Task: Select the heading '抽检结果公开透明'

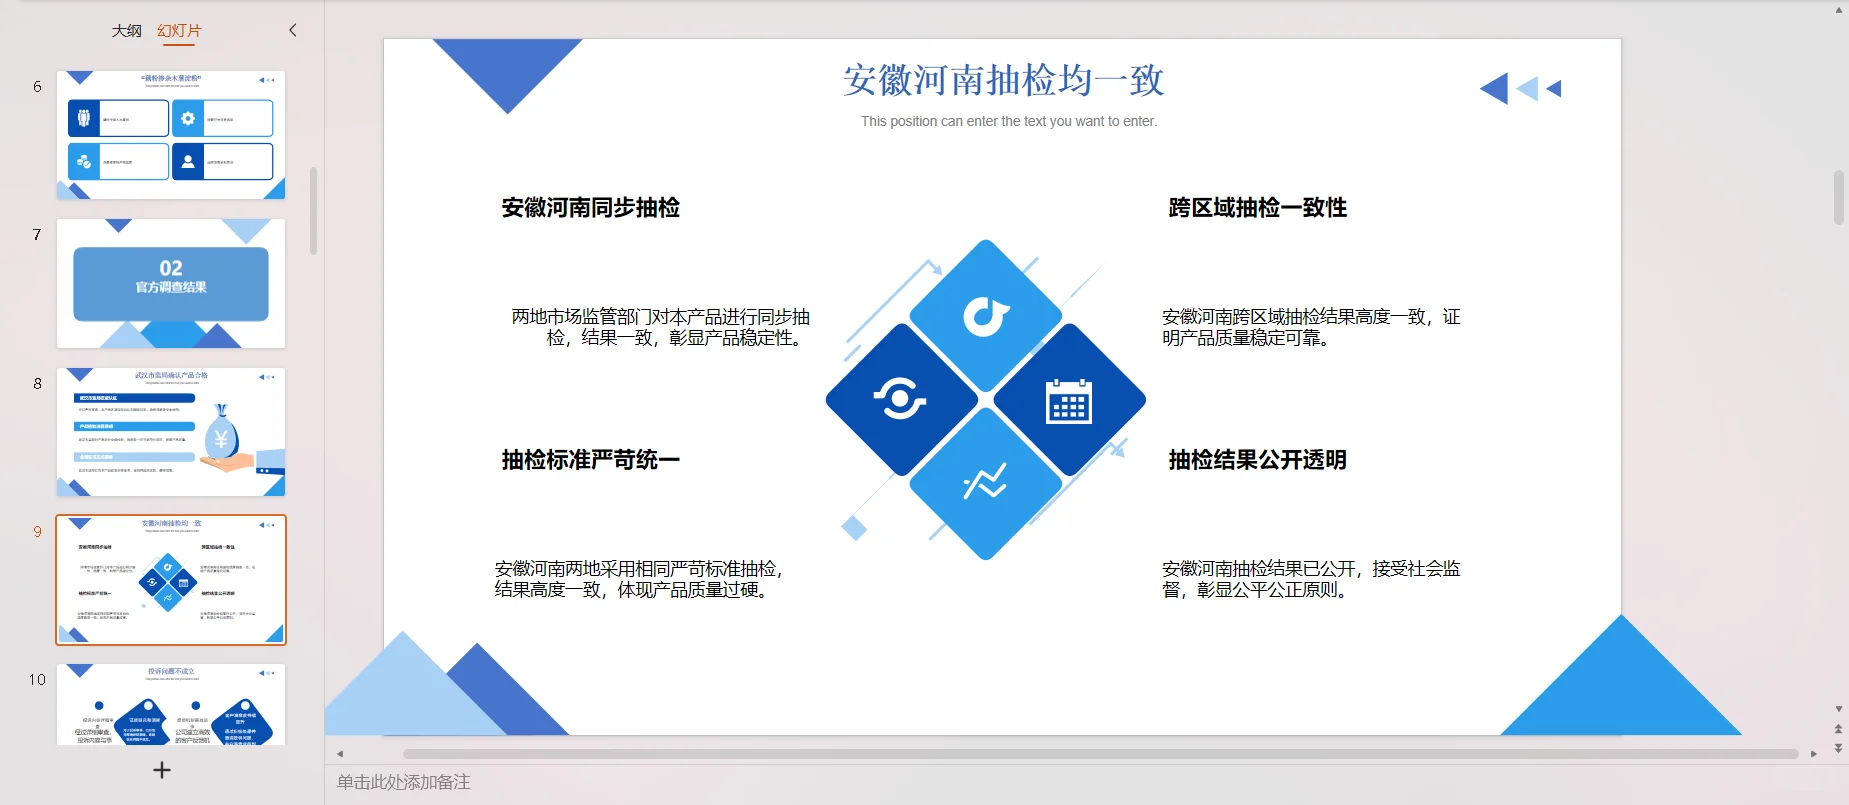Action: (1258, 459)
